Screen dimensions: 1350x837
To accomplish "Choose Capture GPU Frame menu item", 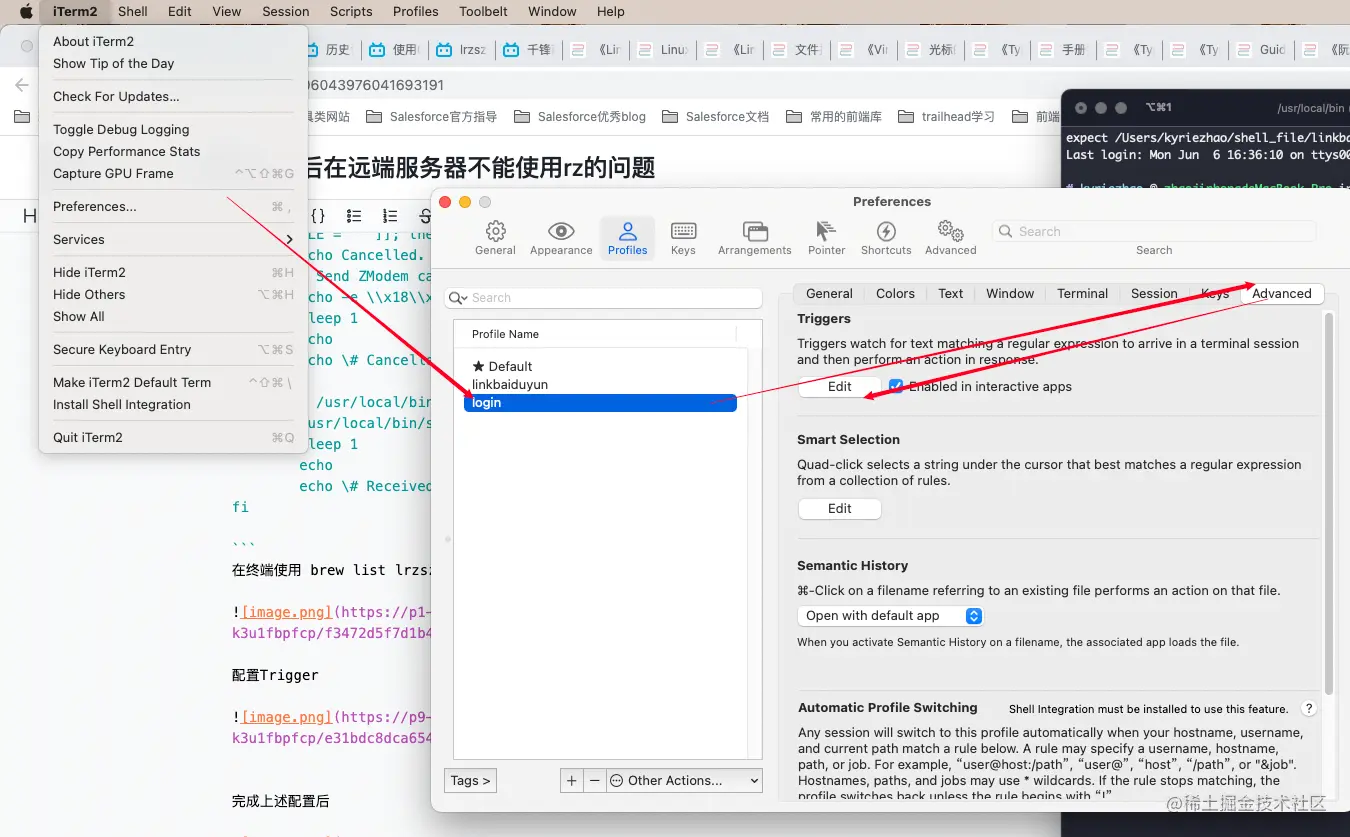I will 173,173.
